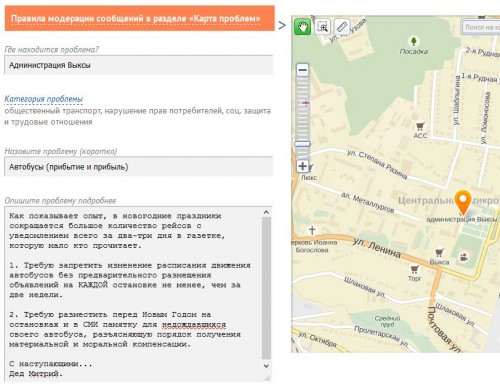
Task: Click the cinema camera icon on map
Action: (x=464, y=257)
